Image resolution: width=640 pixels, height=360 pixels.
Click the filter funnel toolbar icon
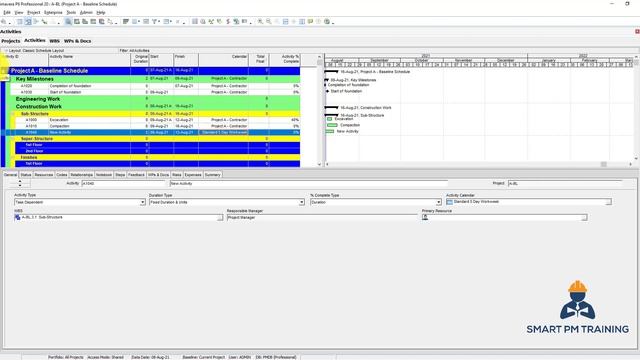coord(154,22)
